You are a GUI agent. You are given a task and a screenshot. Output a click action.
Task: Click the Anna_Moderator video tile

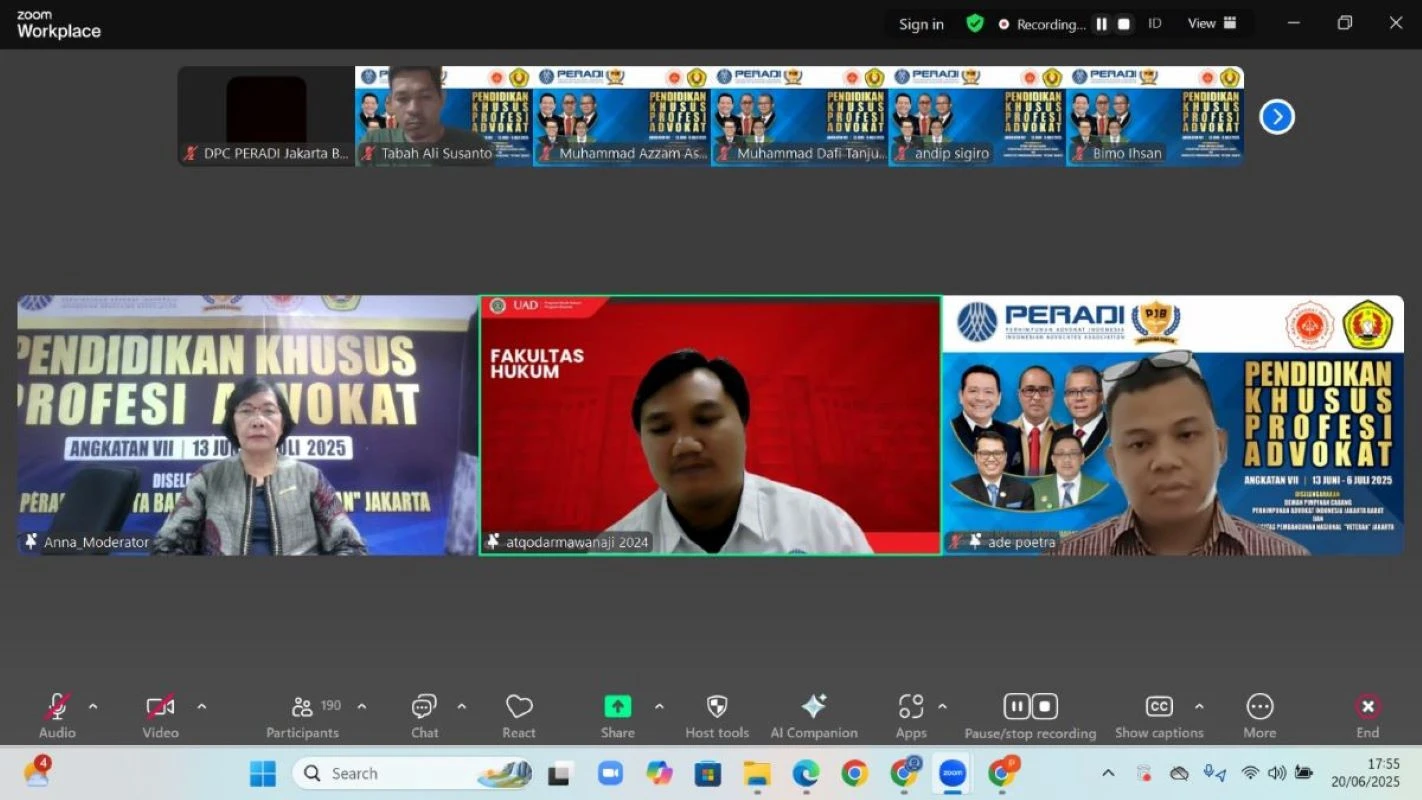pyautogui.click(x=247, y=425)
